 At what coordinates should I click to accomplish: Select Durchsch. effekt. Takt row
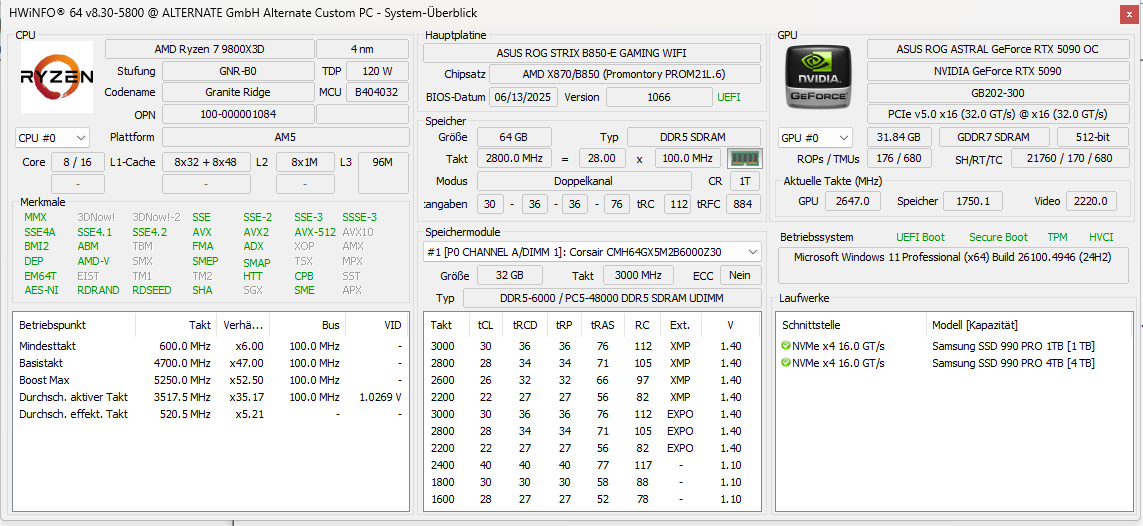tap(211, 414)
